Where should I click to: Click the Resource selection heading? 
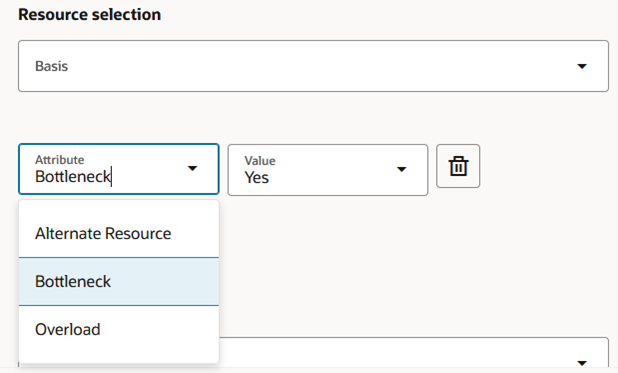[x=89, y=15]
